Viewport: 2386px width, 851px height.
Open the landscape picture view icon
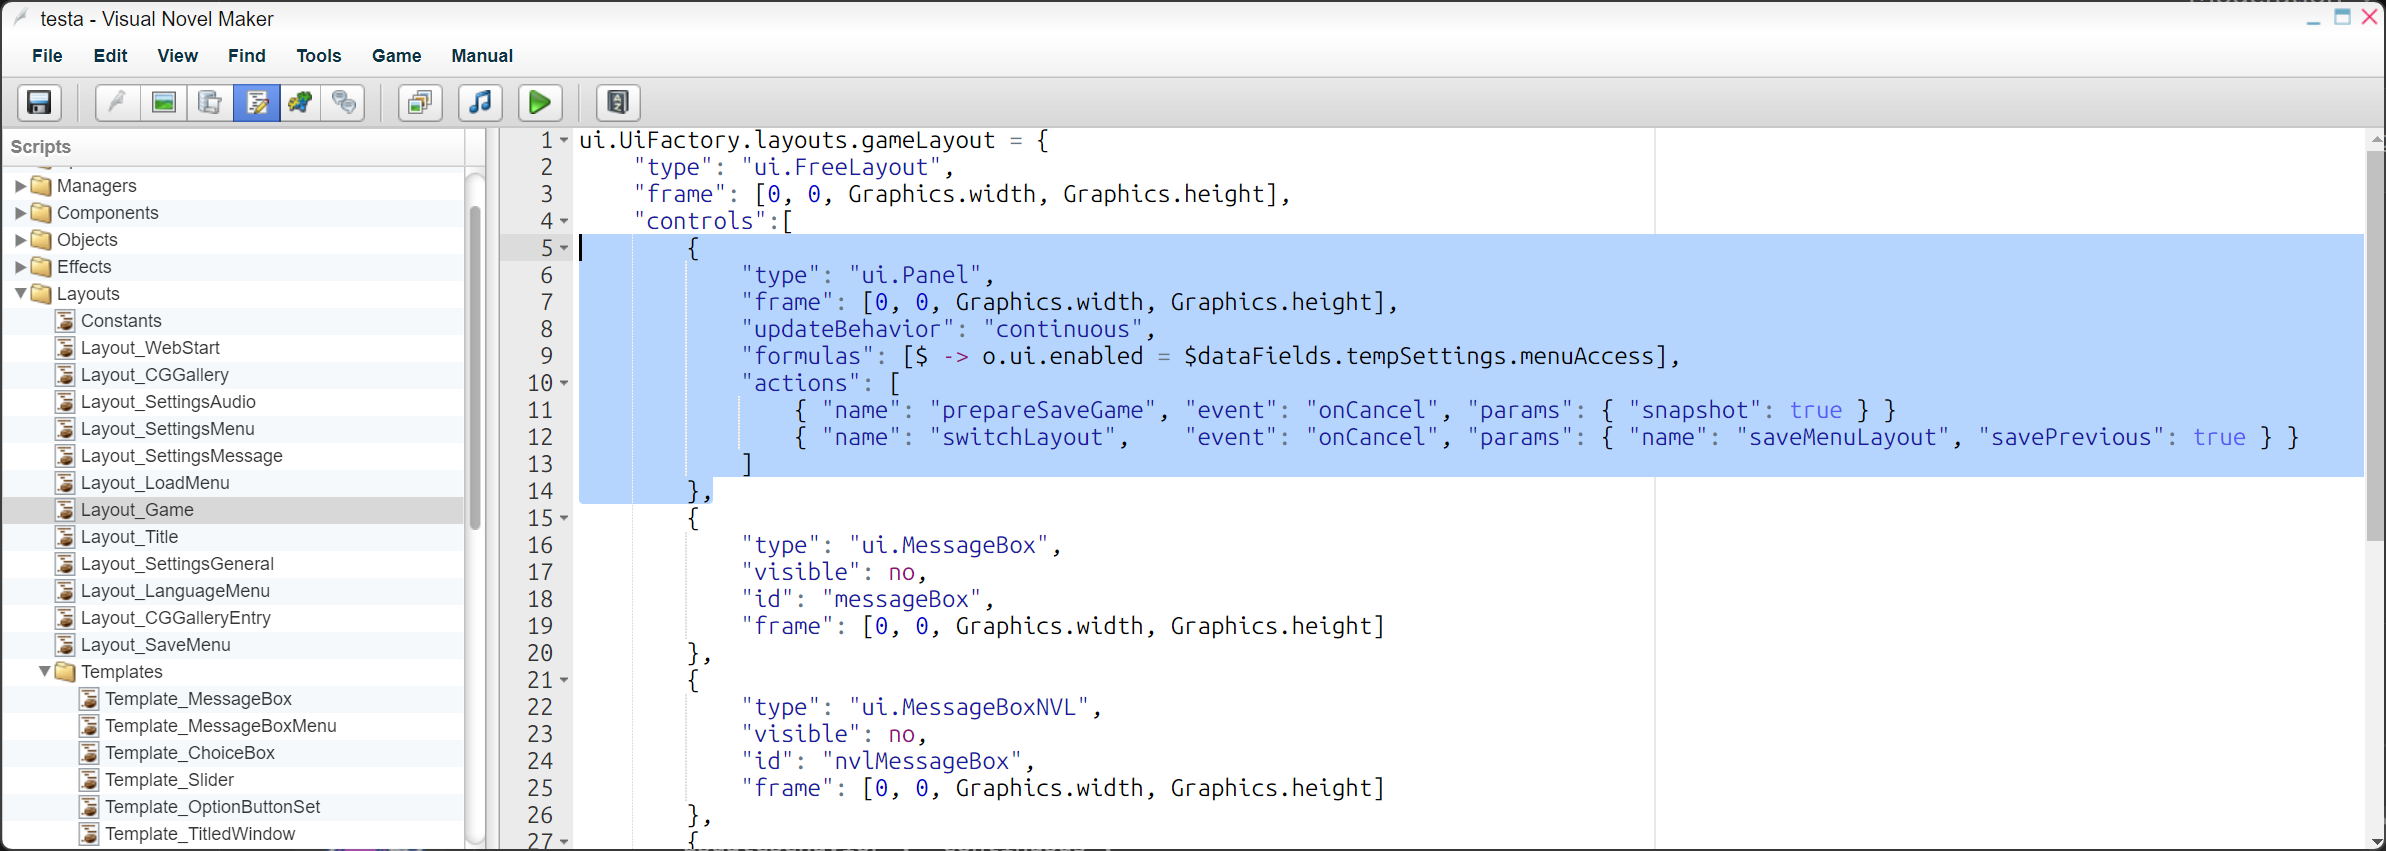click(164, 102)
